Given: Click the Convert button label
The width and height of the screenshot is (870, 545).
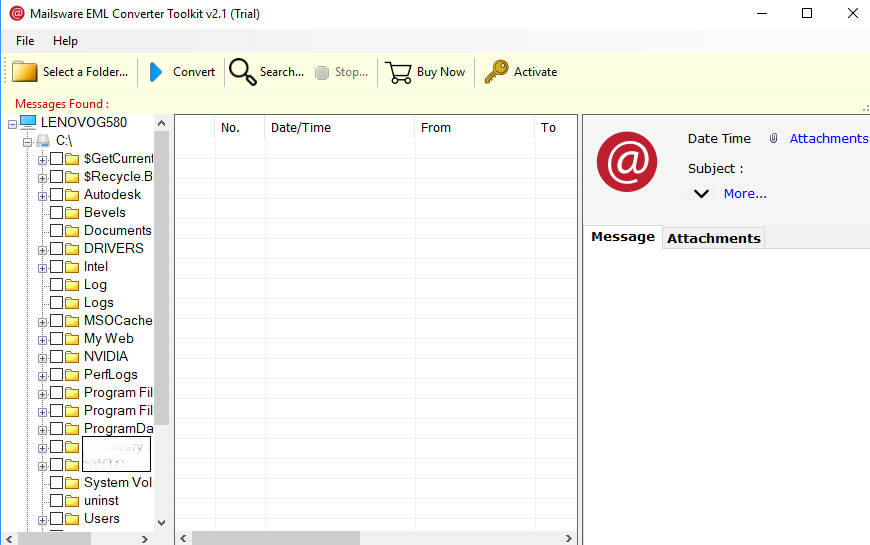Looking at the screenshot, I should click(x=194, y=72).
